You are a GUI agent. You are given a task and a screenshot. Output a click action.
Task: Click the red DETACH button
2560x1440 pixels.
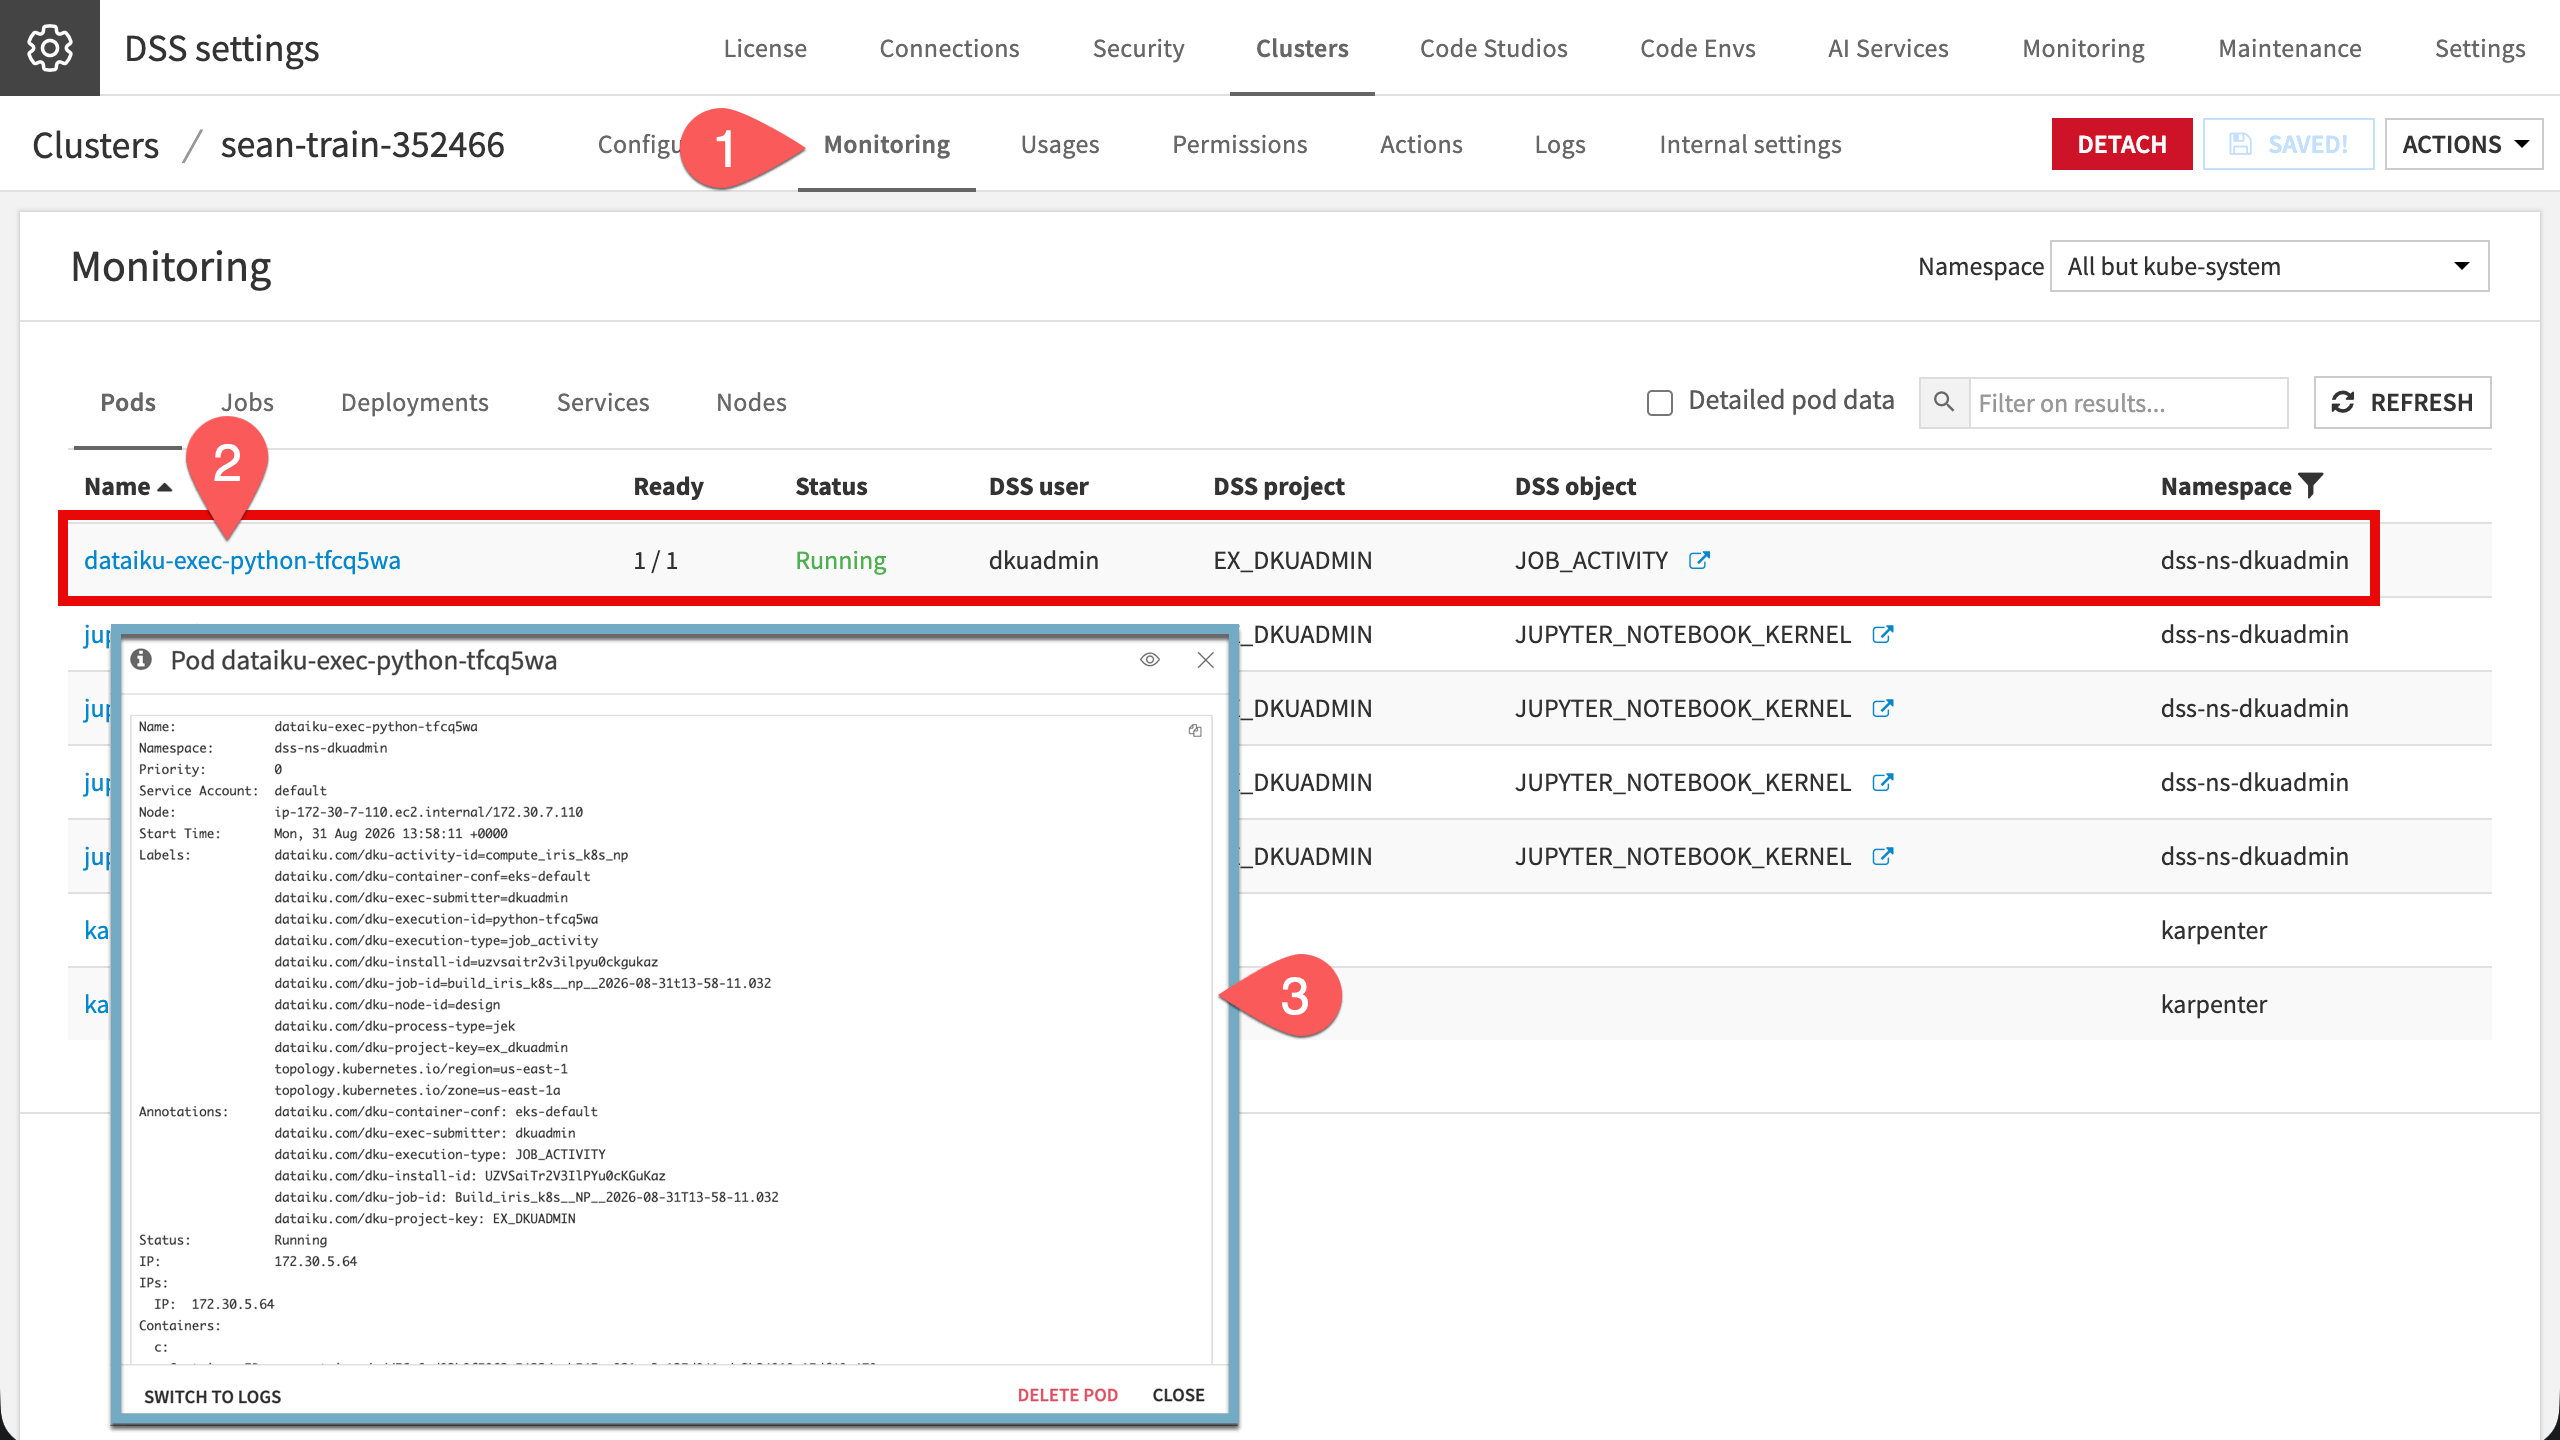tap(2121, 144)
